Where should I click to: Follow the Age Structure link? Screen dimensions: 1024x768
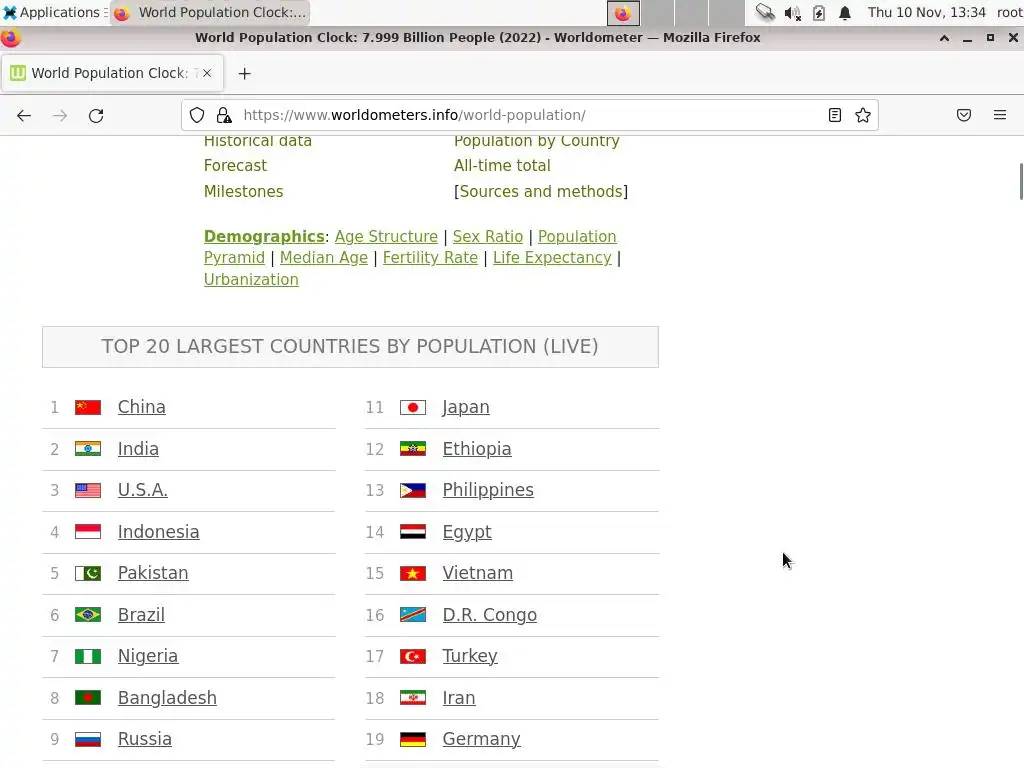[x=387, y=236]
